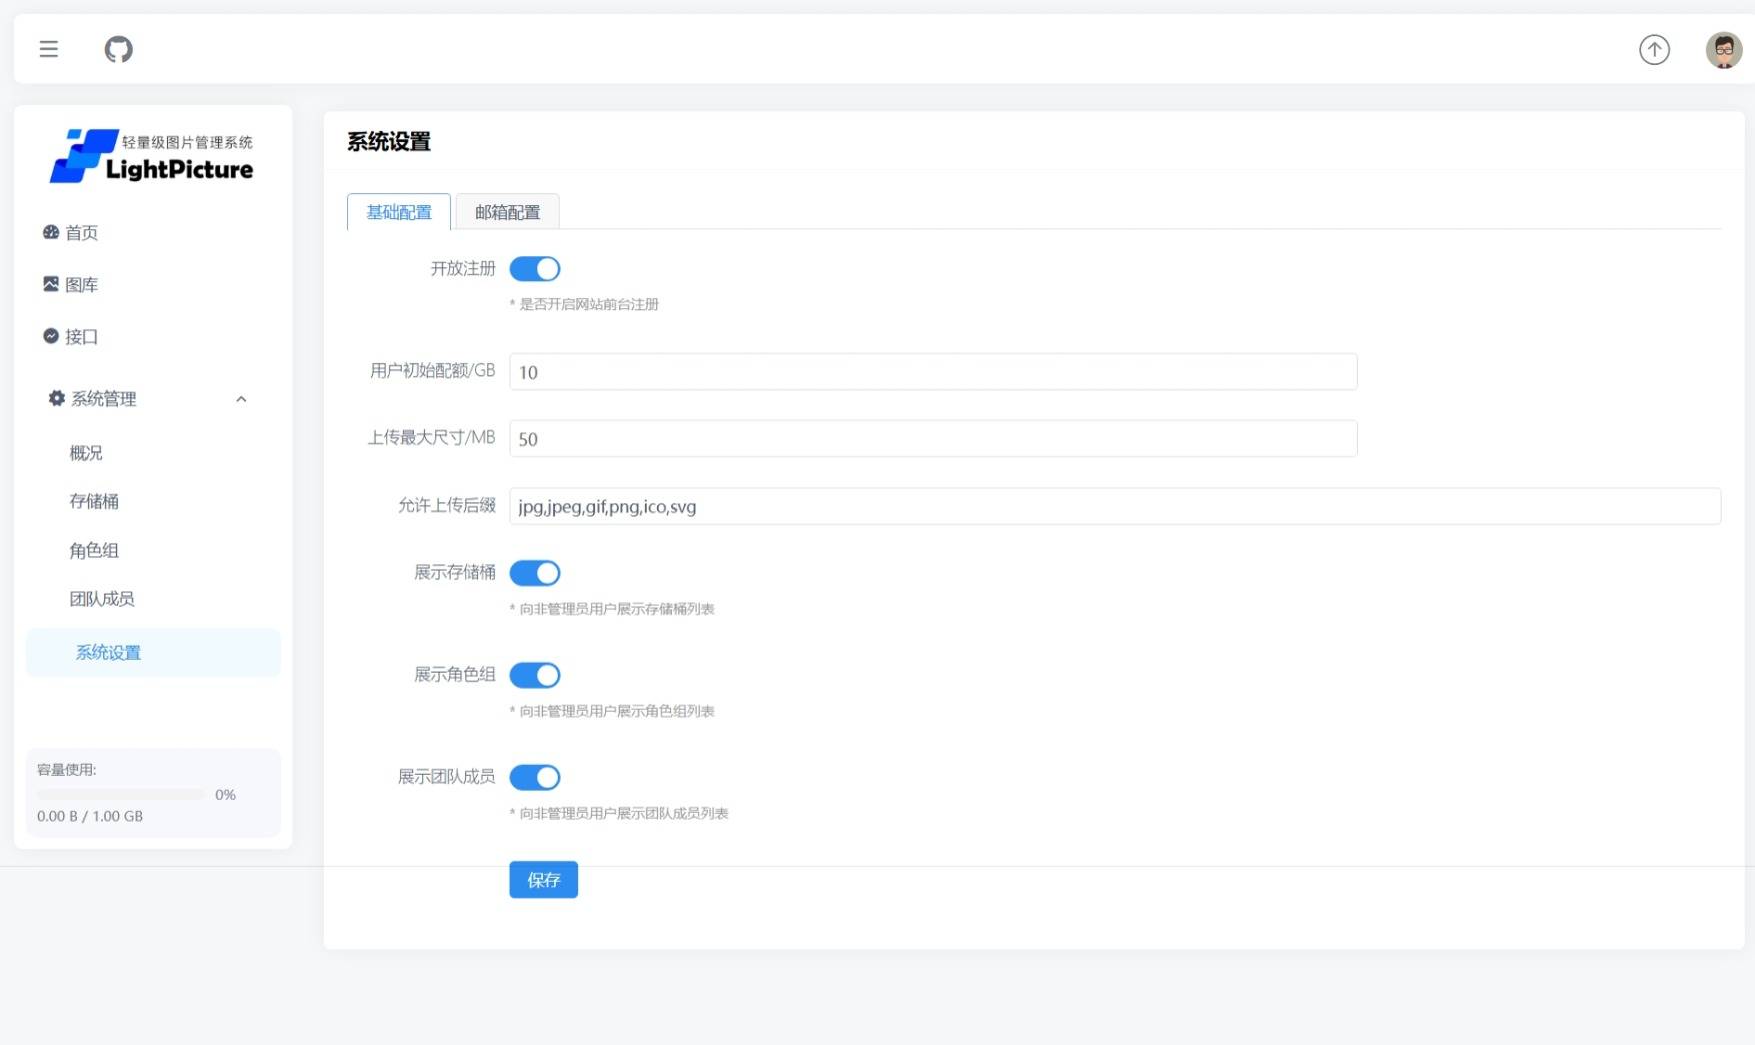Screen dimensions: 1755x1045
Task: Turn off the 开放注册 switch
Action: (535, 269)
